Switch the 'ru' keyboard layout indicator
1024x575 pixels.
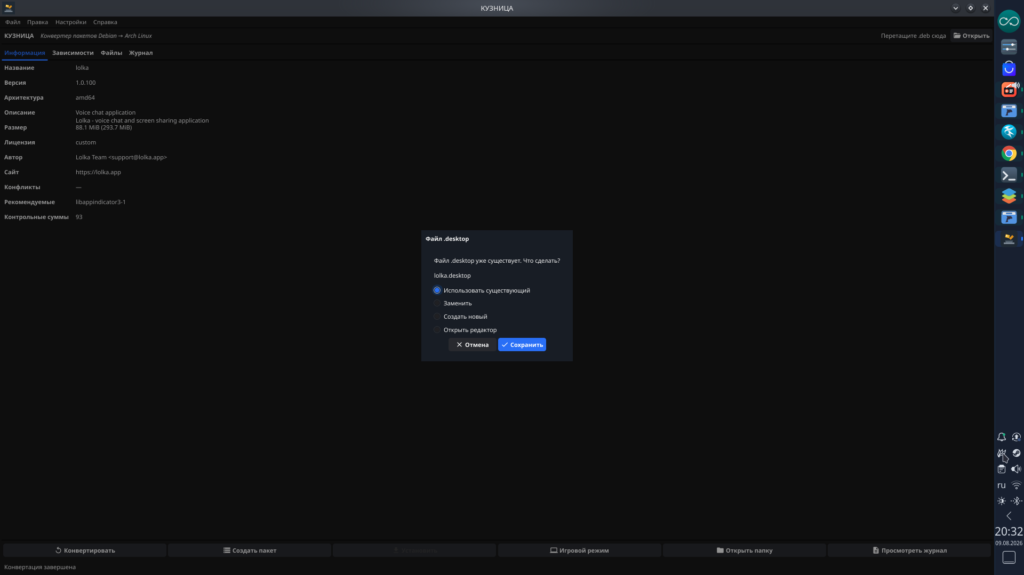click(1001, 485)
